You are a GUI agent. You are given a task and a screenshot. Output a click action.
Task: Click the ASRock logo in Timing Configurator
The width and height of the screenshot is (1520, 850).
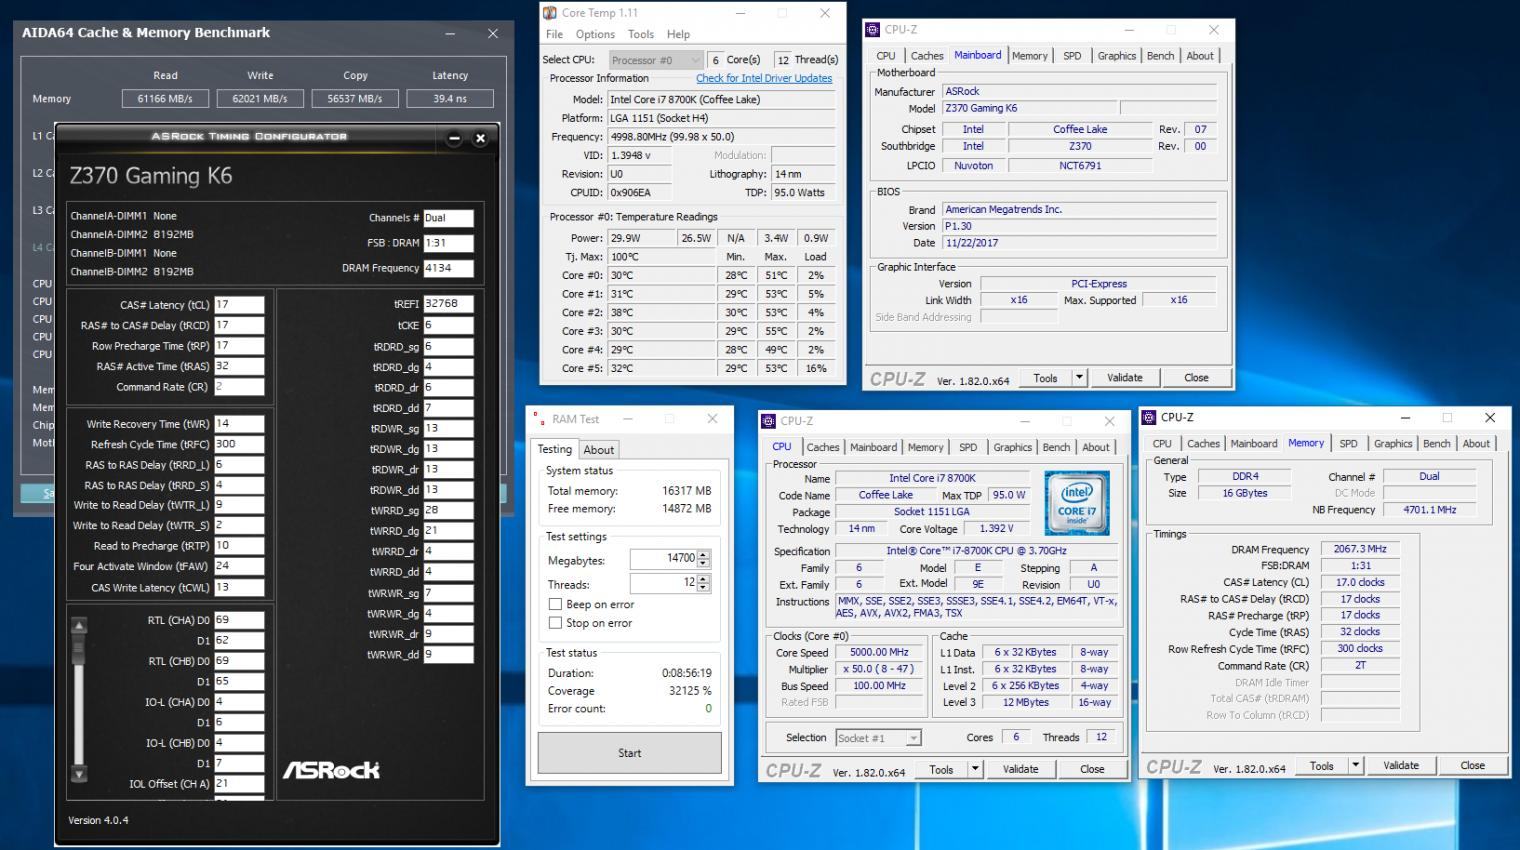coord(331,770)
